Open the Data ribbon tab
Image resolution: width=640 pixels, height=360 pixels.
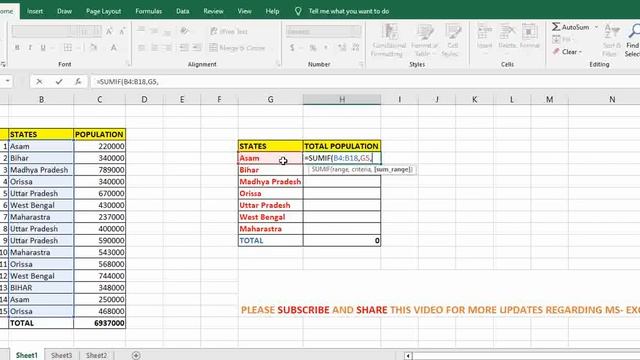pyautogui.click(x=182, y=11)
